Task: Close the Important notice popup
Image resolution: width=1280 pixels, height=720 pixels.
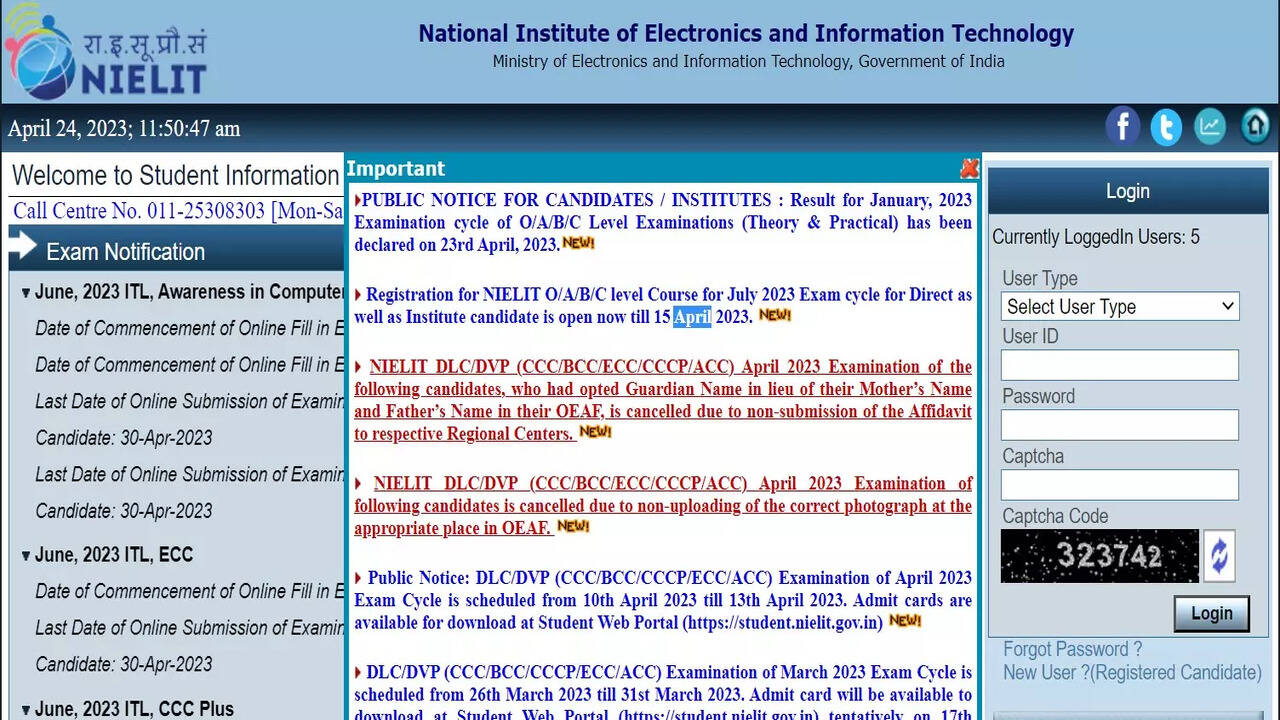Action: [x=968, y=168]
